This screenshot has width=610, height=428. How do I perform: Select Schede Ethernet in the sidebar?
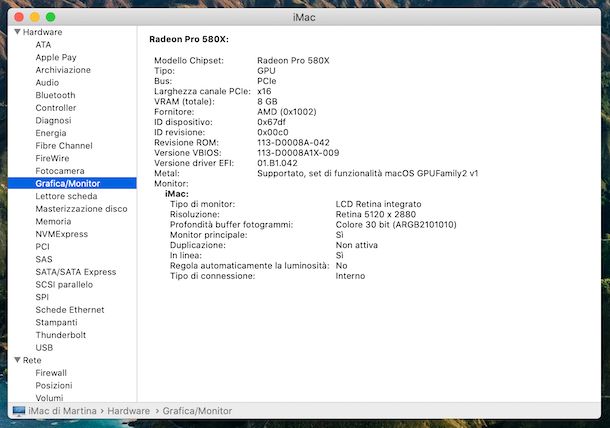pos(70,310)
